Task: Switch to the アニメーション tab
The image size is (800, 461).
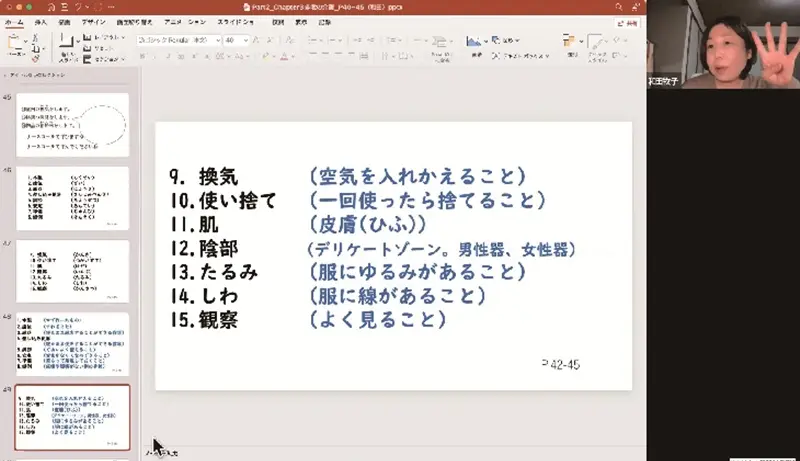Action: click(185, 22)
